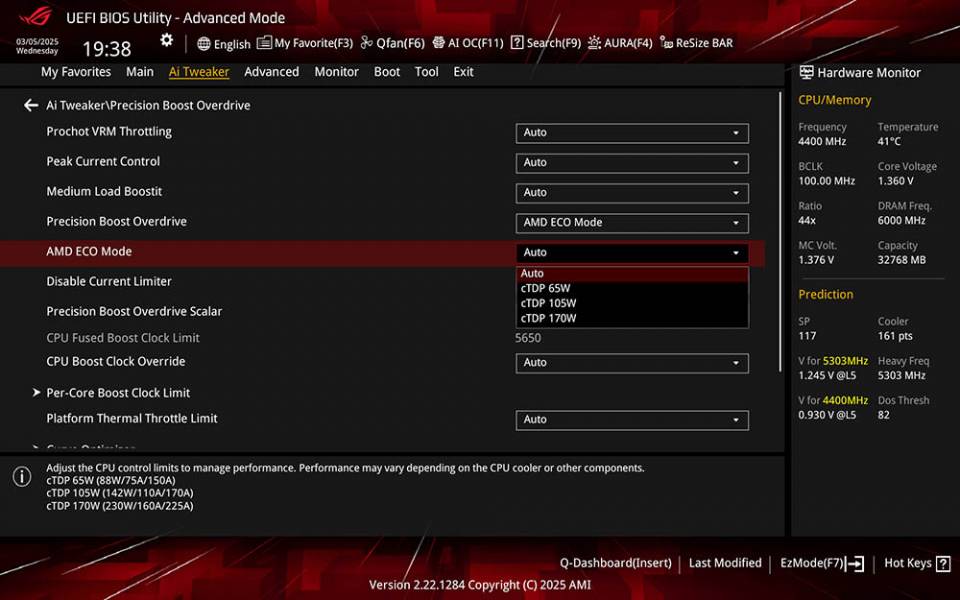Click the ROG logo in the title bar

click(x=36, y=17)
